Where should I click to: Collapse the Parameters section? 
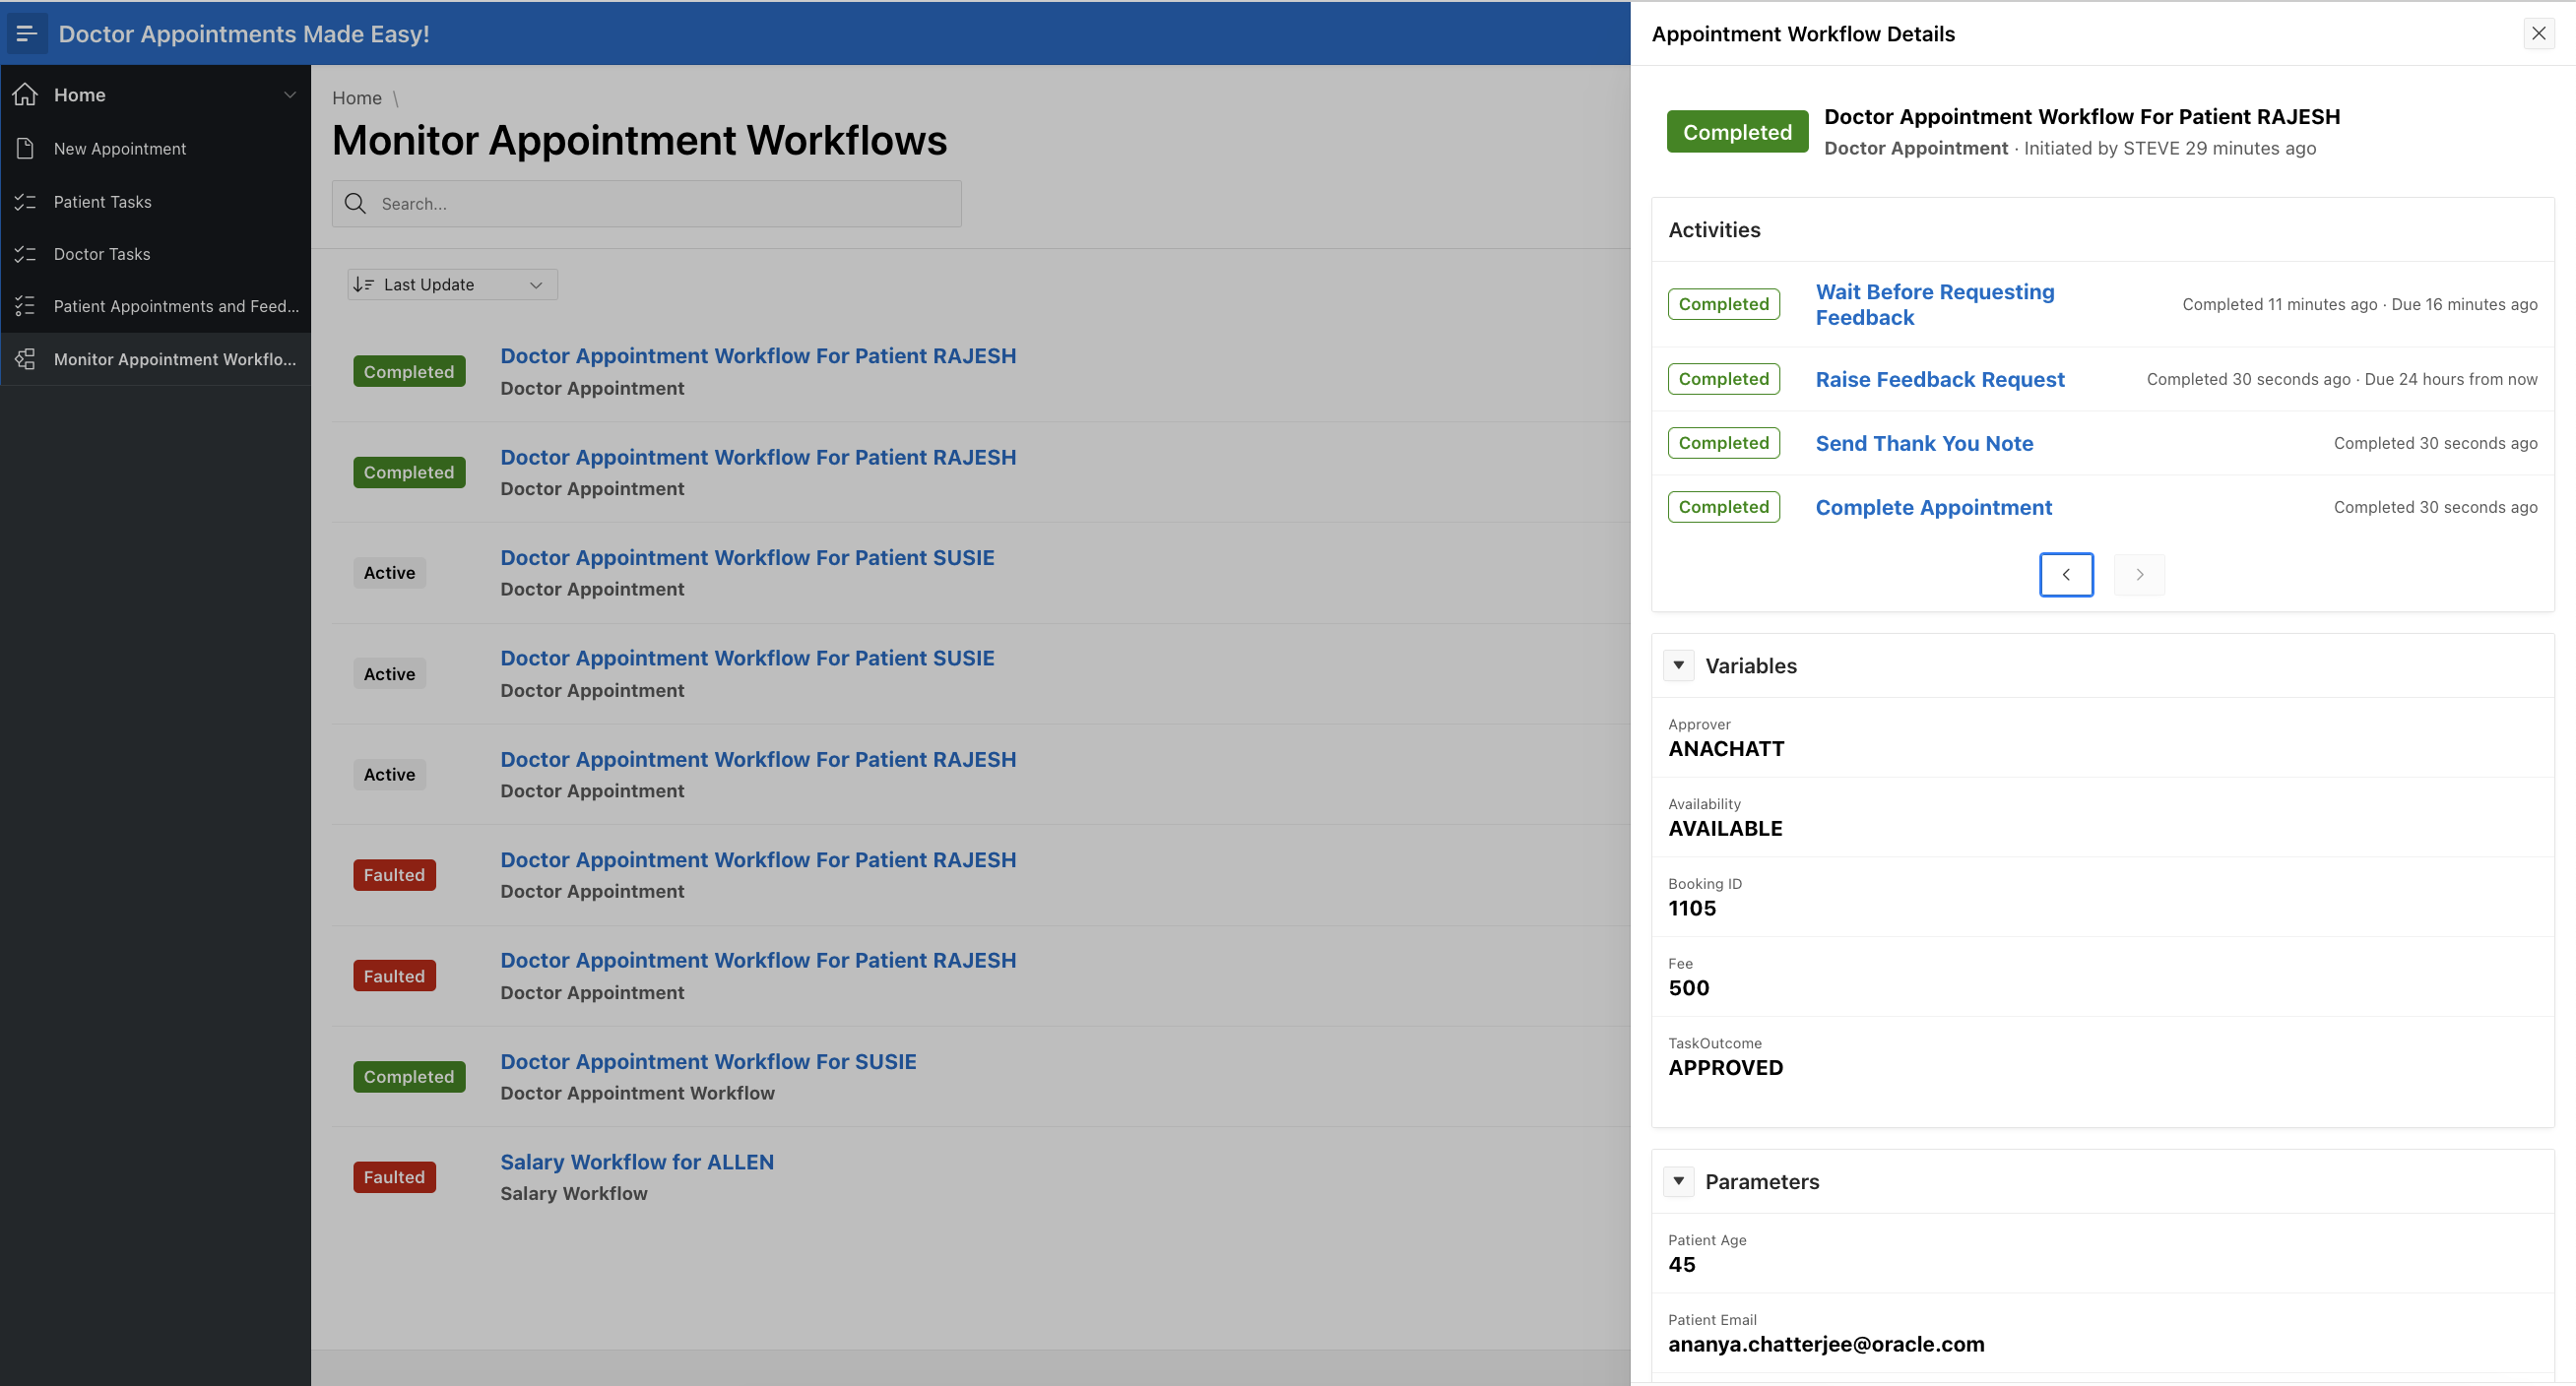click(x=1679, y=1181)
